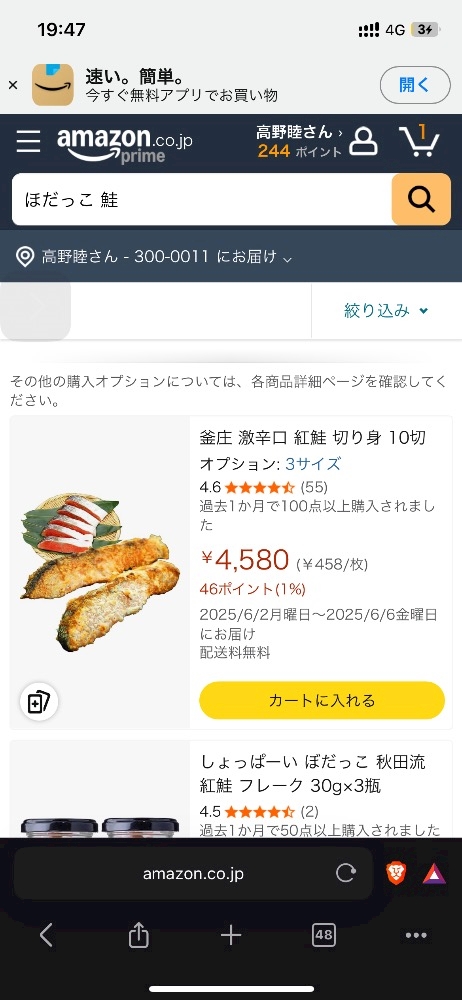Tap the search field containing ほだっこ 鮭
The image size is (462, 1000).
coord(202,200)
